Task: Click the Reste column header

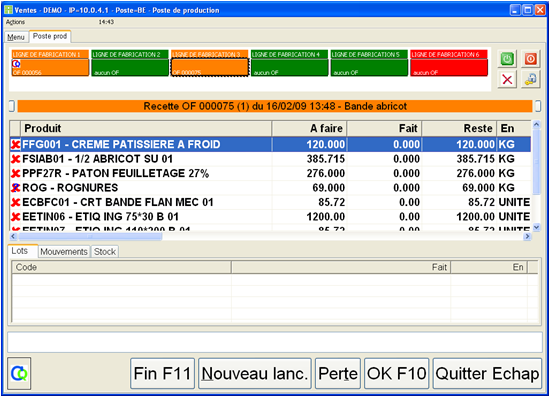Action: (459, 128)
